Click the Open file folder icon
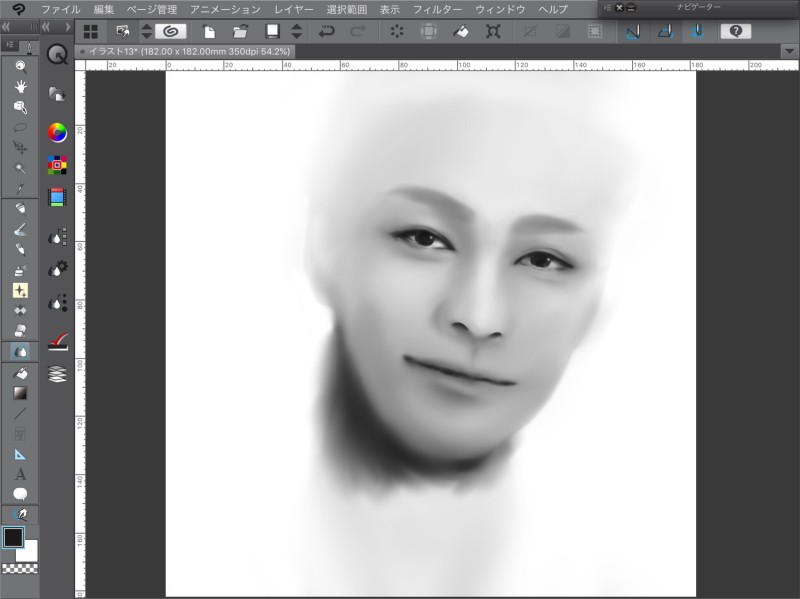 pyautogui.click(x=240, y=32)
